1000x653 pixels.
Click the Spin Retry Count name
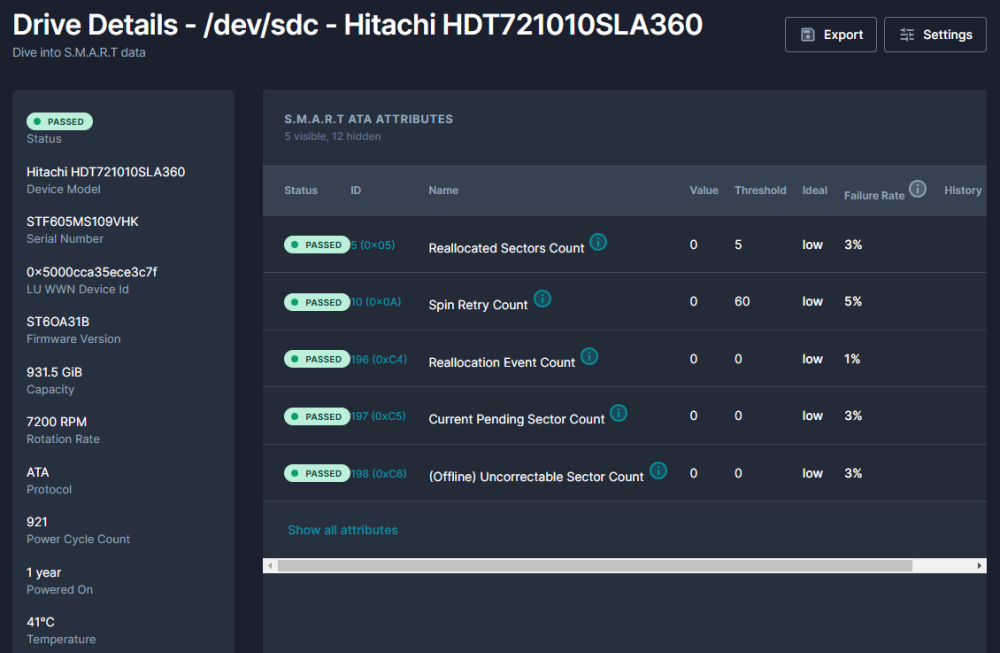click(x=478, y=305)
